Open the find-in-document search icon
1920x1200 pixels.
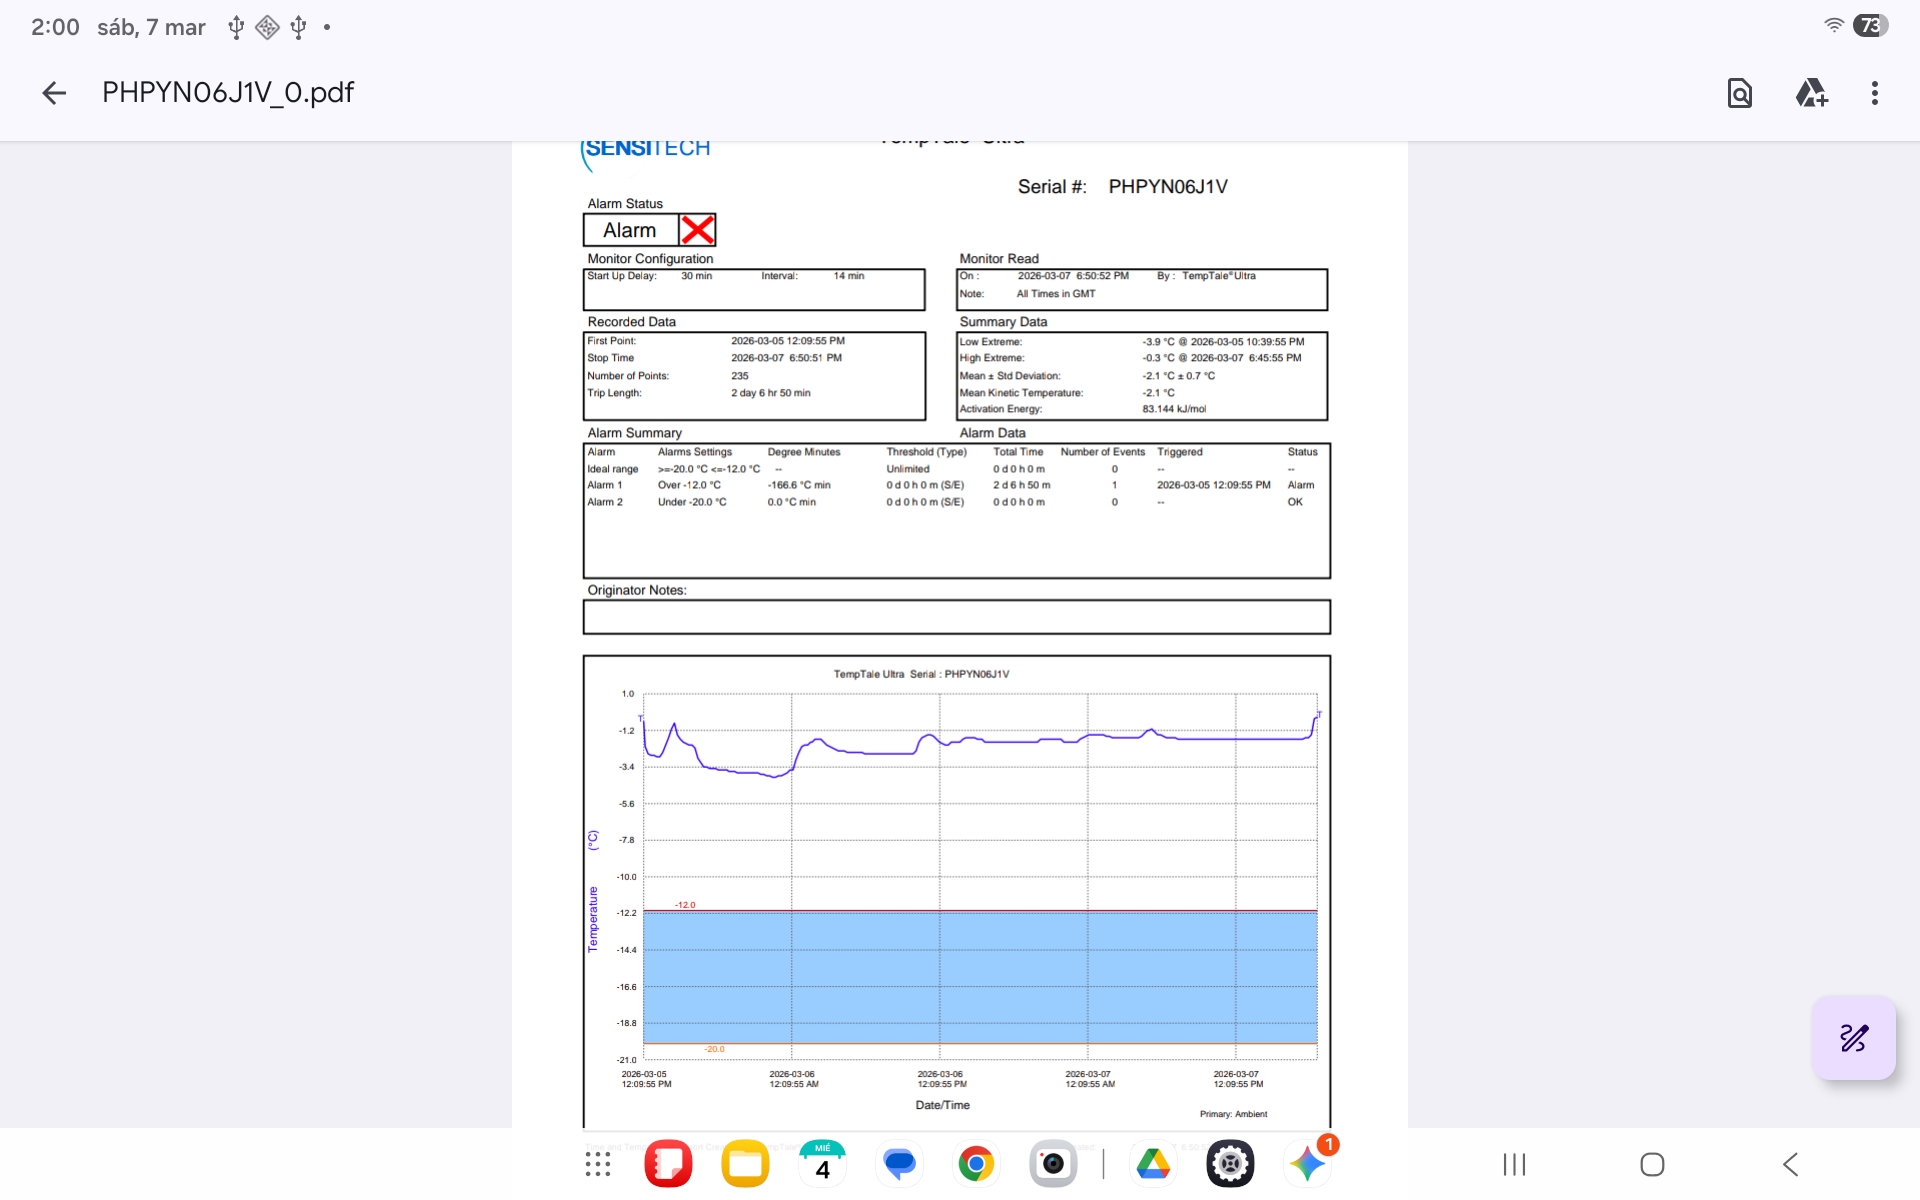click(1739, 93)
